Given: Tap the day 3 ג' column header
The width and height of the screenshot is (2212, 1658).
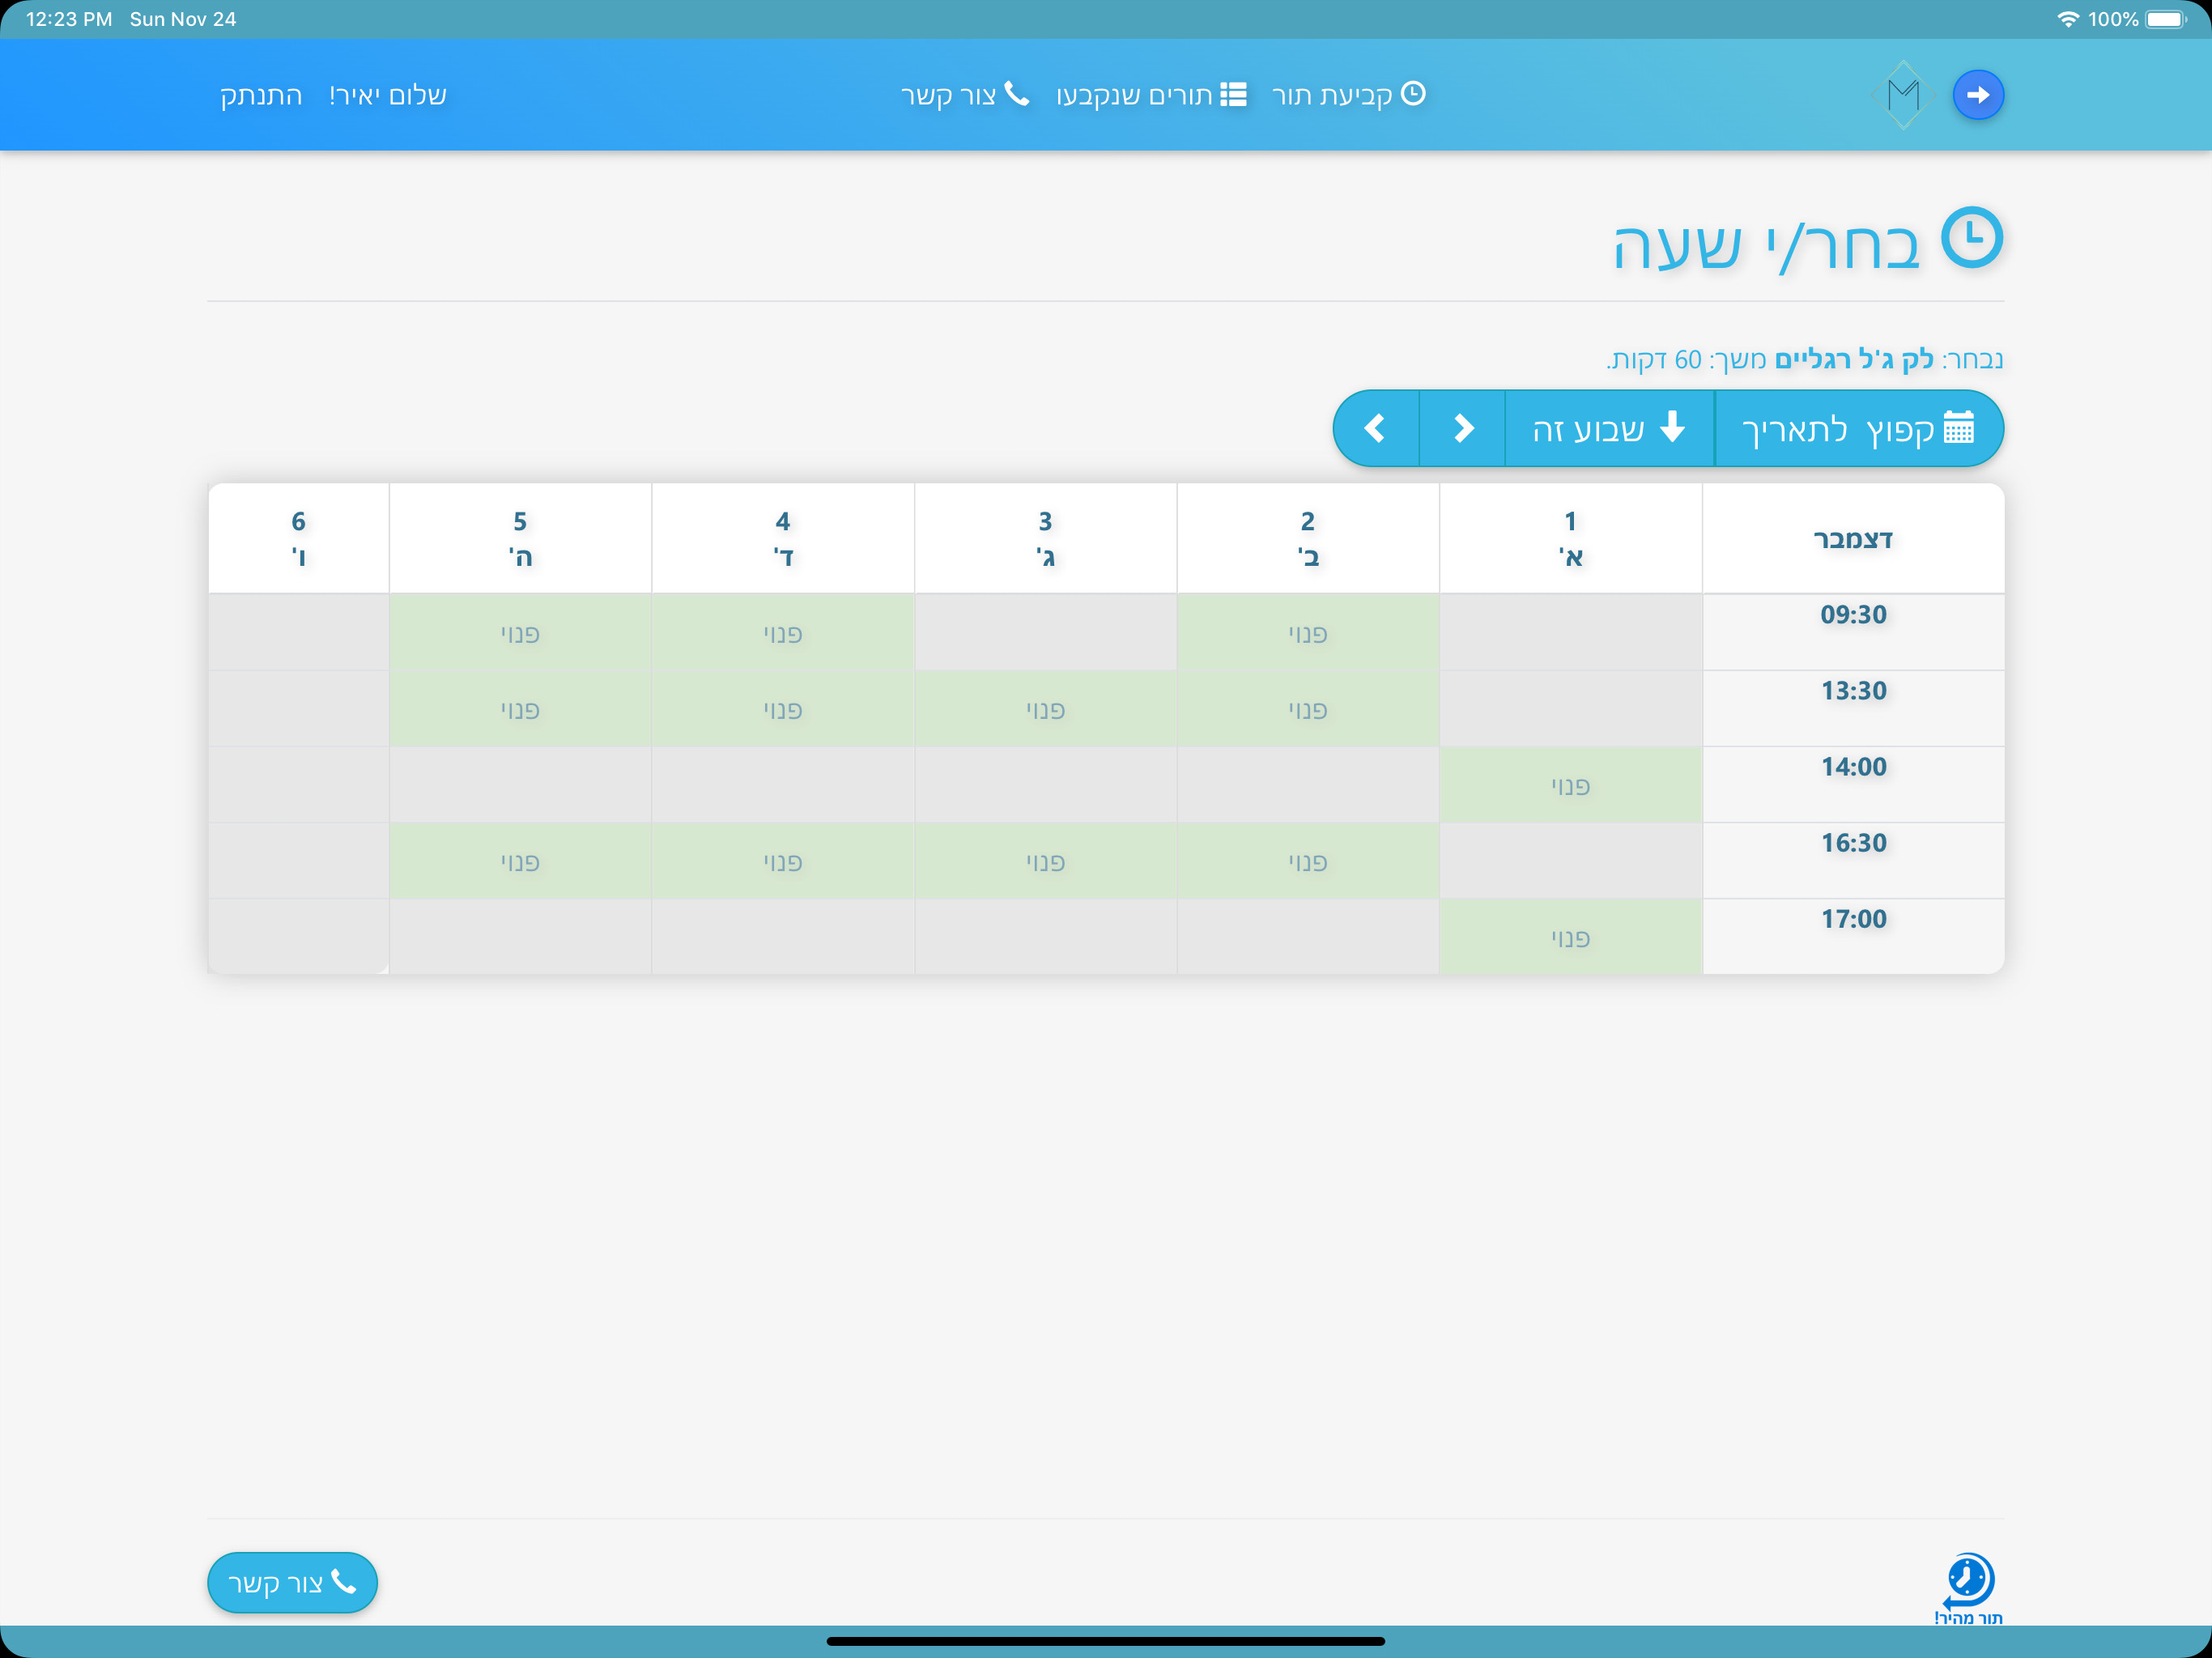Looking at the screenshot, I should point(1045,538).
